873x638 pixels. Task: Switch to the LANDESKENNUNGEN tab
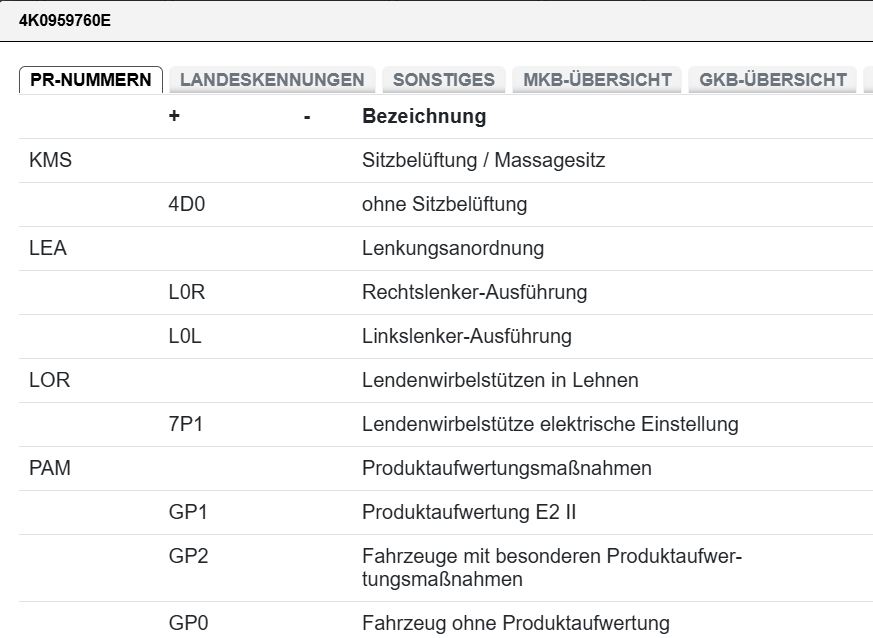click(x=272, y=80)
